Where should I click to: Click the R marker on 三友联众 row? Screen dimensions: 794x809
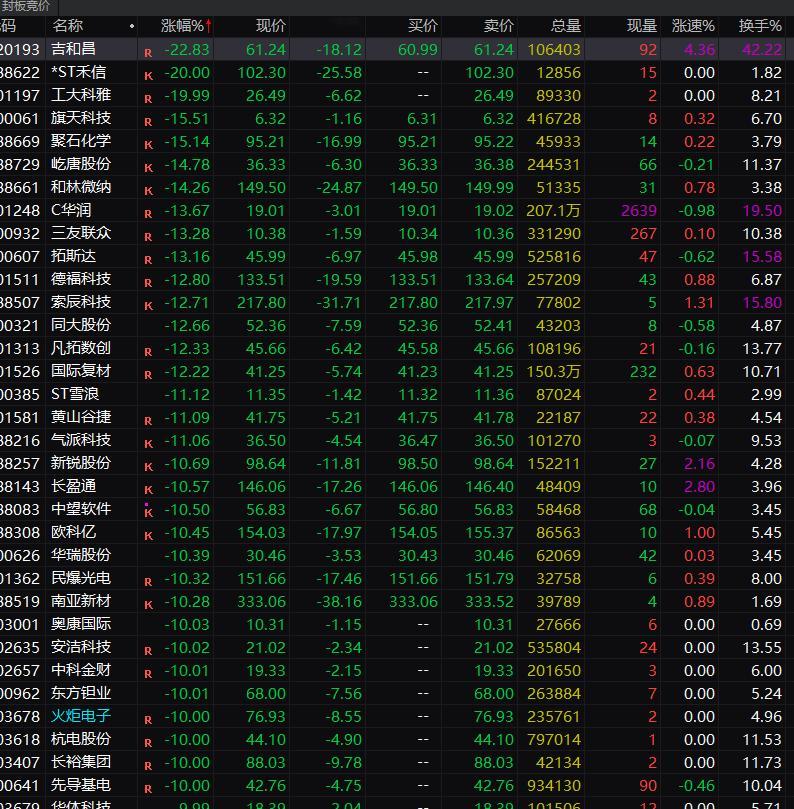click(x=148, y=237)
